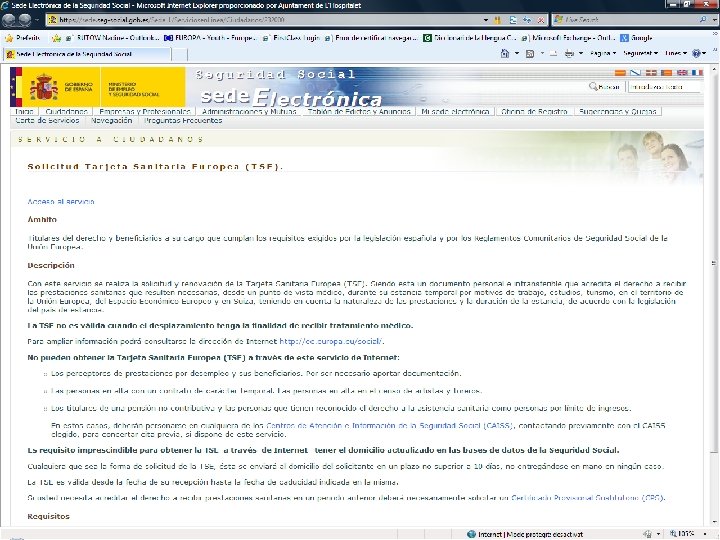The height and width of the screenshot is (540, 720).
Task: Click the page vertical scrollbar down arrow
Action: [714, 522]
